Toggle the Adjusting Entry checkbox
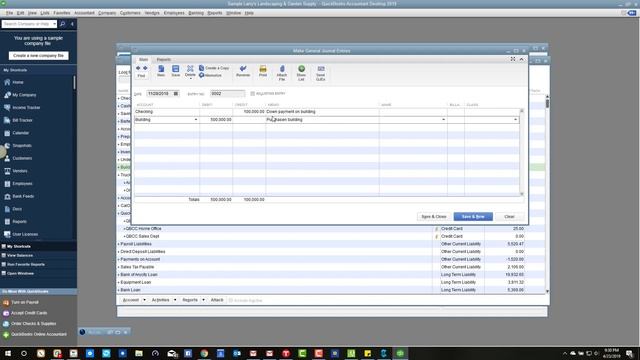Viewport: 640px width, 360px height. point(253,94)
